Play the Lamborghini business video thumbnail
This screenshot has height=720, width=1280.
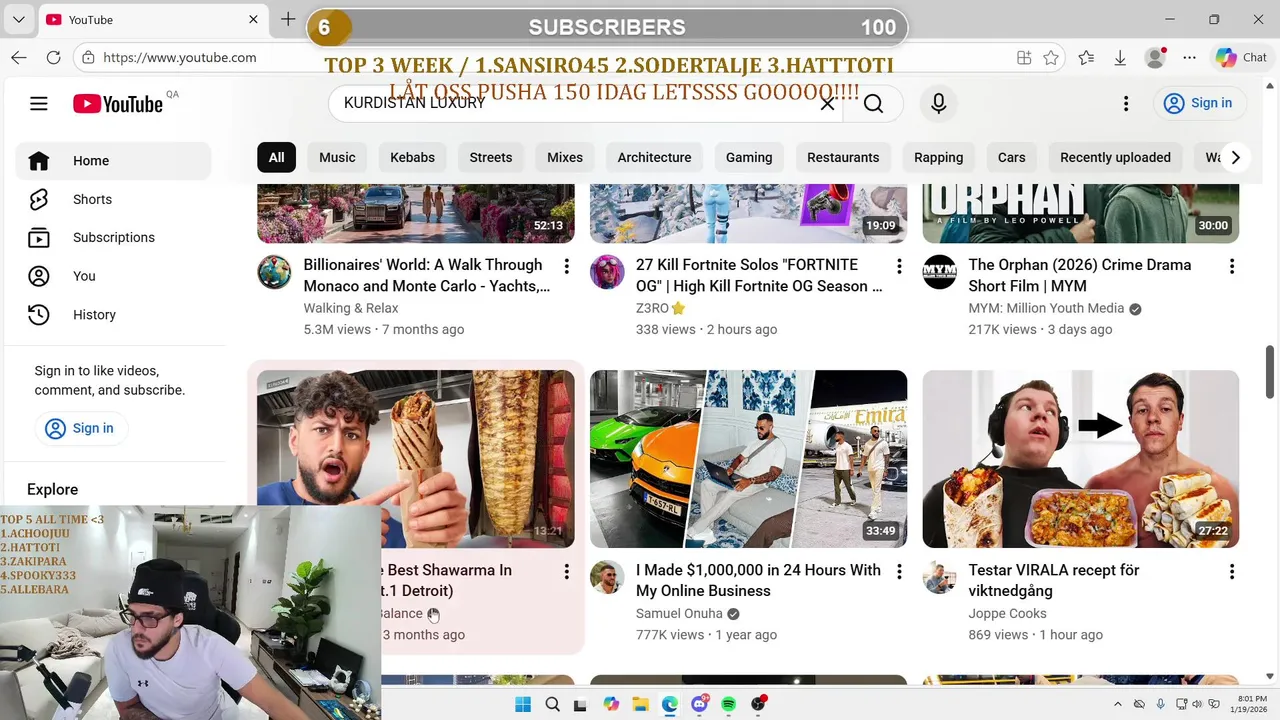(748, 459)
